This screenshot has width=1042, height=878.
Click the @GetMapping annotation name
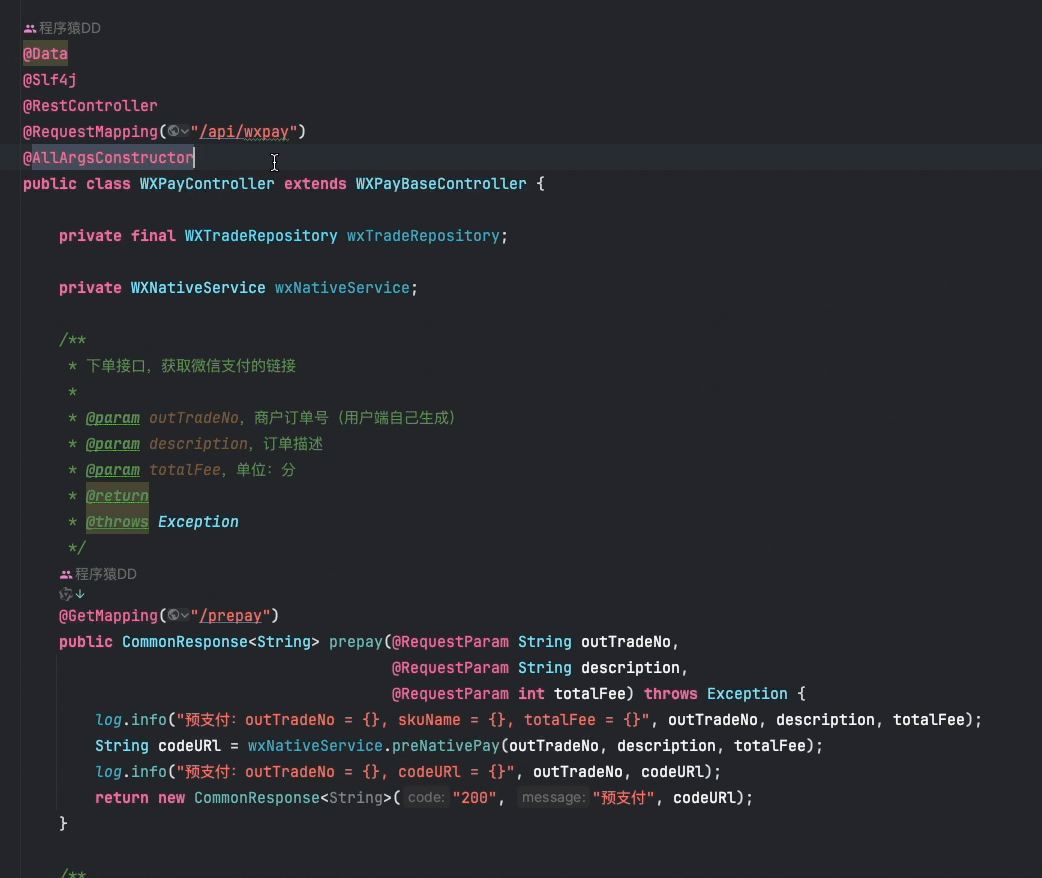click(x=108, y=615)
